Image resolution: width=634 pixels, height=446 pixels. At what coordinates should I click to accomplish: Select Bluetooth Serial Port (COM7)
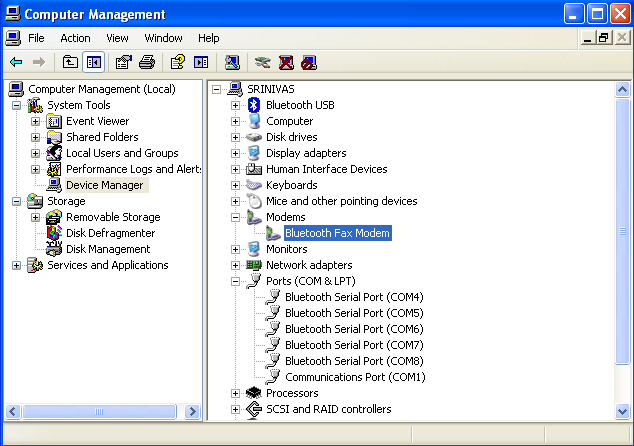point(354,345)
